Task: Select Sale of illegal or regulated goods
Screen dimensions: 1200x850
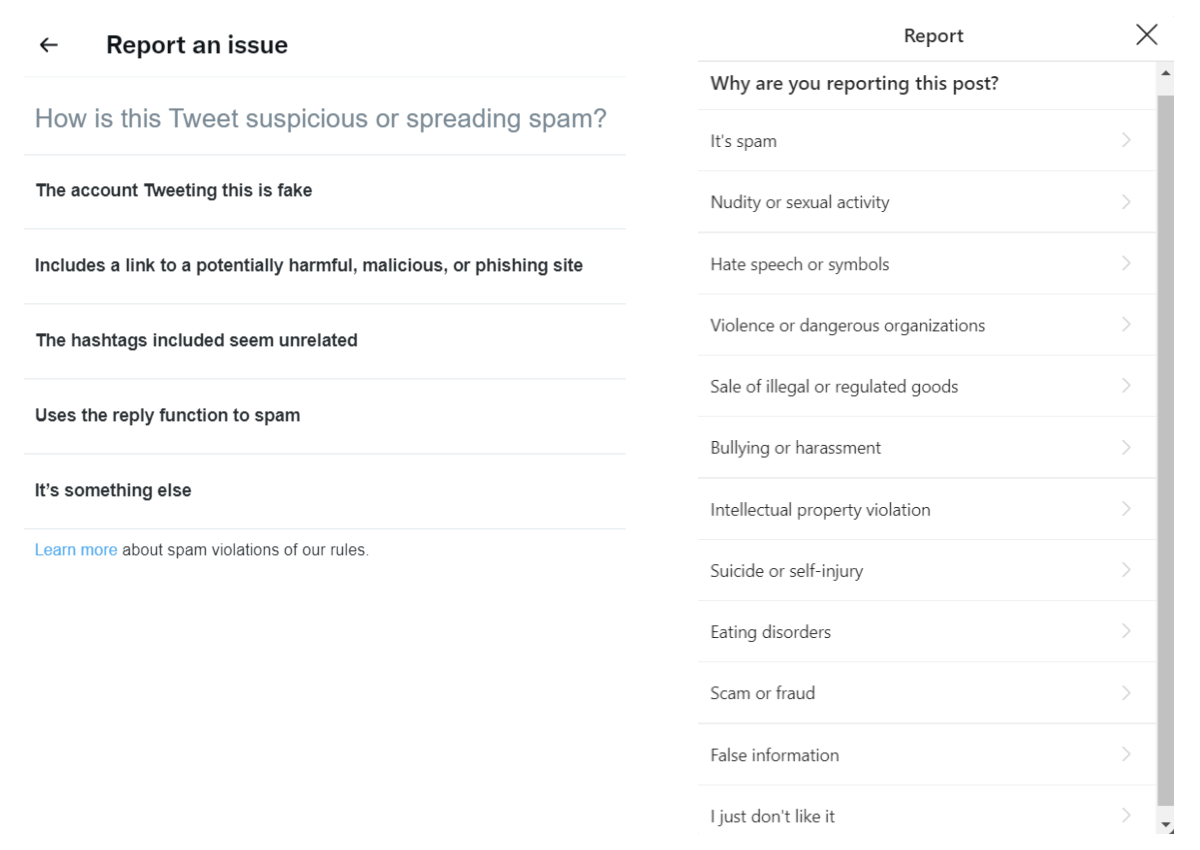Action: pos(834,387)
